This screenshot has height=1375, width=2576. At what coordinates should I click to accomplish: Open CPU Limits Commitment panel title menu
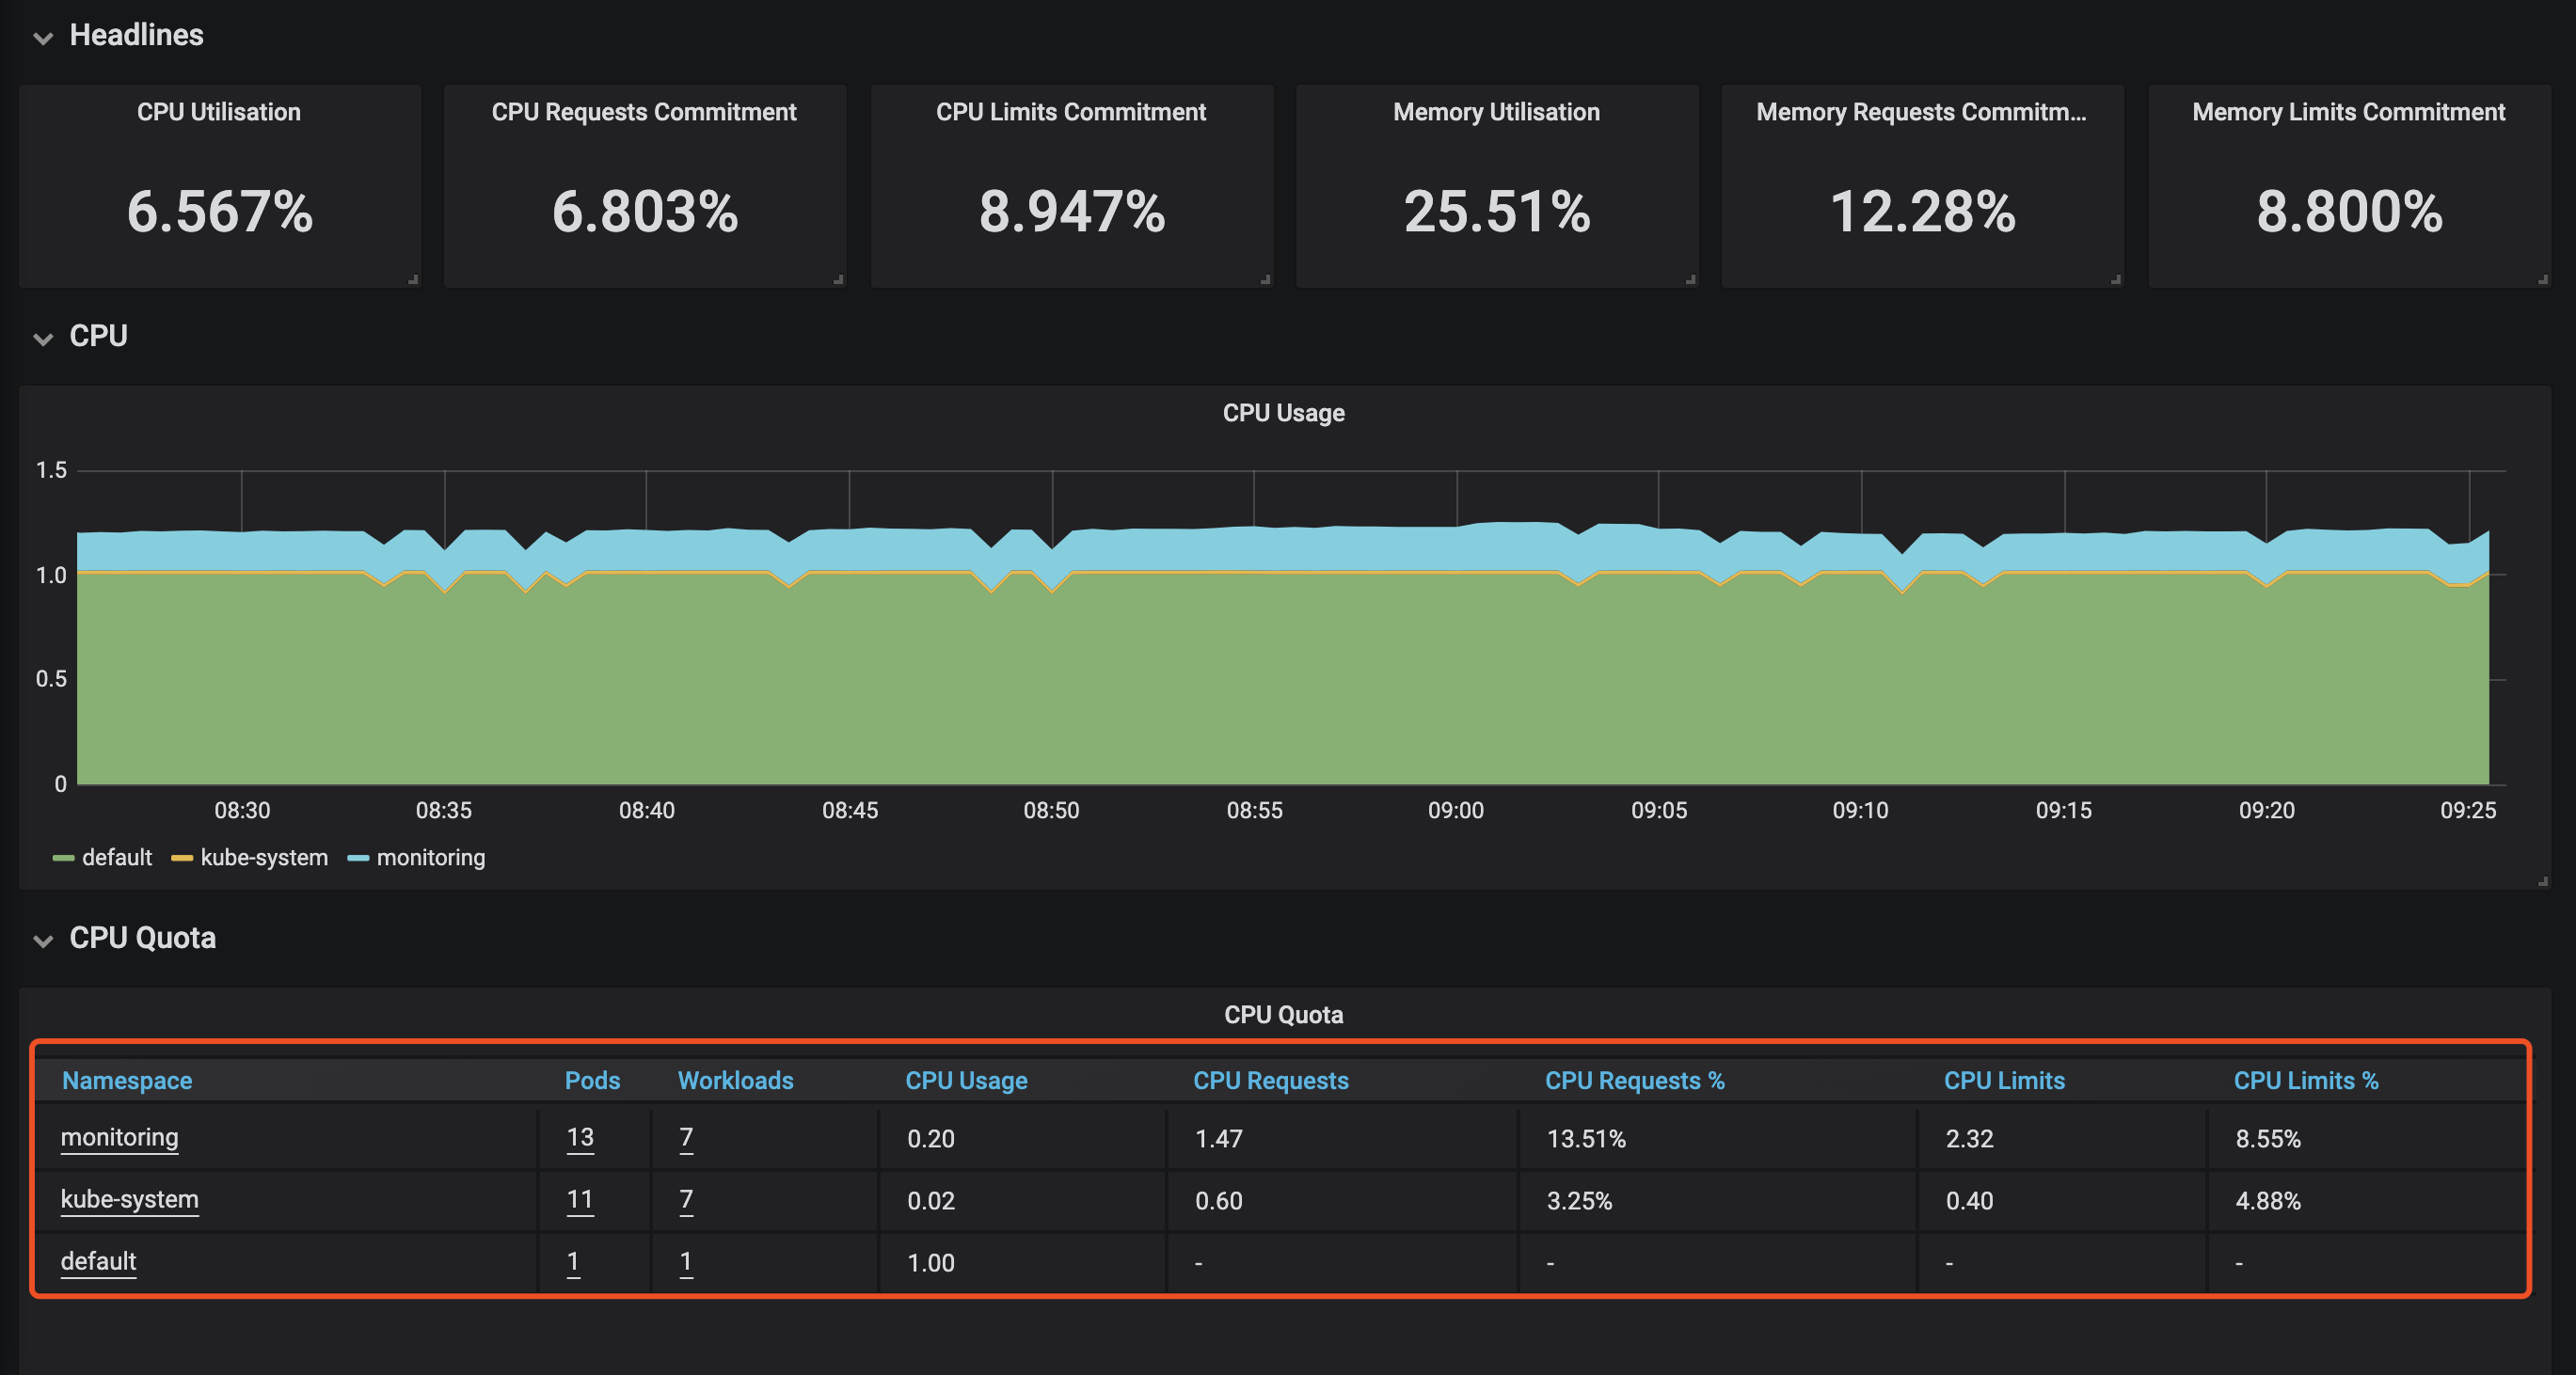(x=1071, y=112)
